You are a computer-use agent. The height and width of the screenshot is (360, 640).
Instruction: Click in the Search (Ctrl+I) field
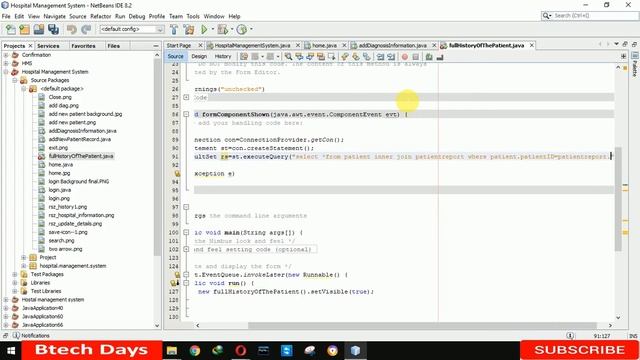595,16
